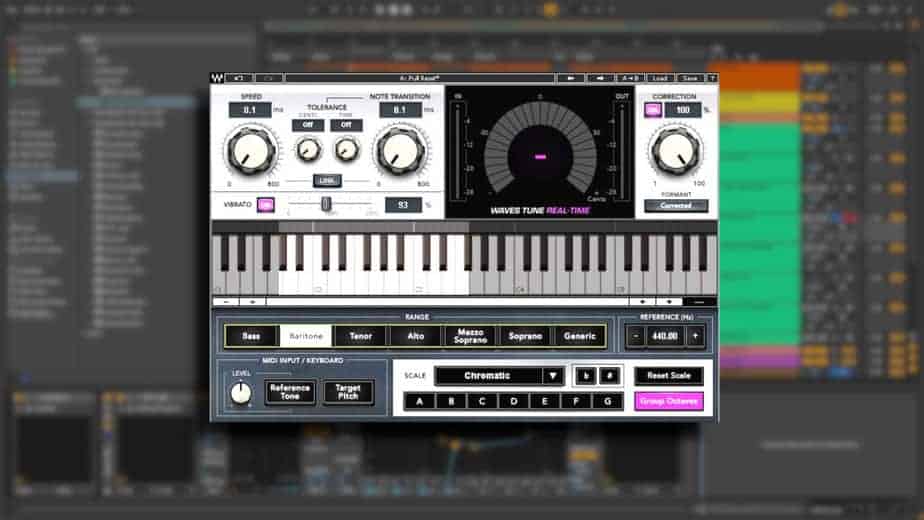The width and height of the screenshot is (924, 520).
Task: Select root note E
Action: pyautogui.click(x=544, y=401)
